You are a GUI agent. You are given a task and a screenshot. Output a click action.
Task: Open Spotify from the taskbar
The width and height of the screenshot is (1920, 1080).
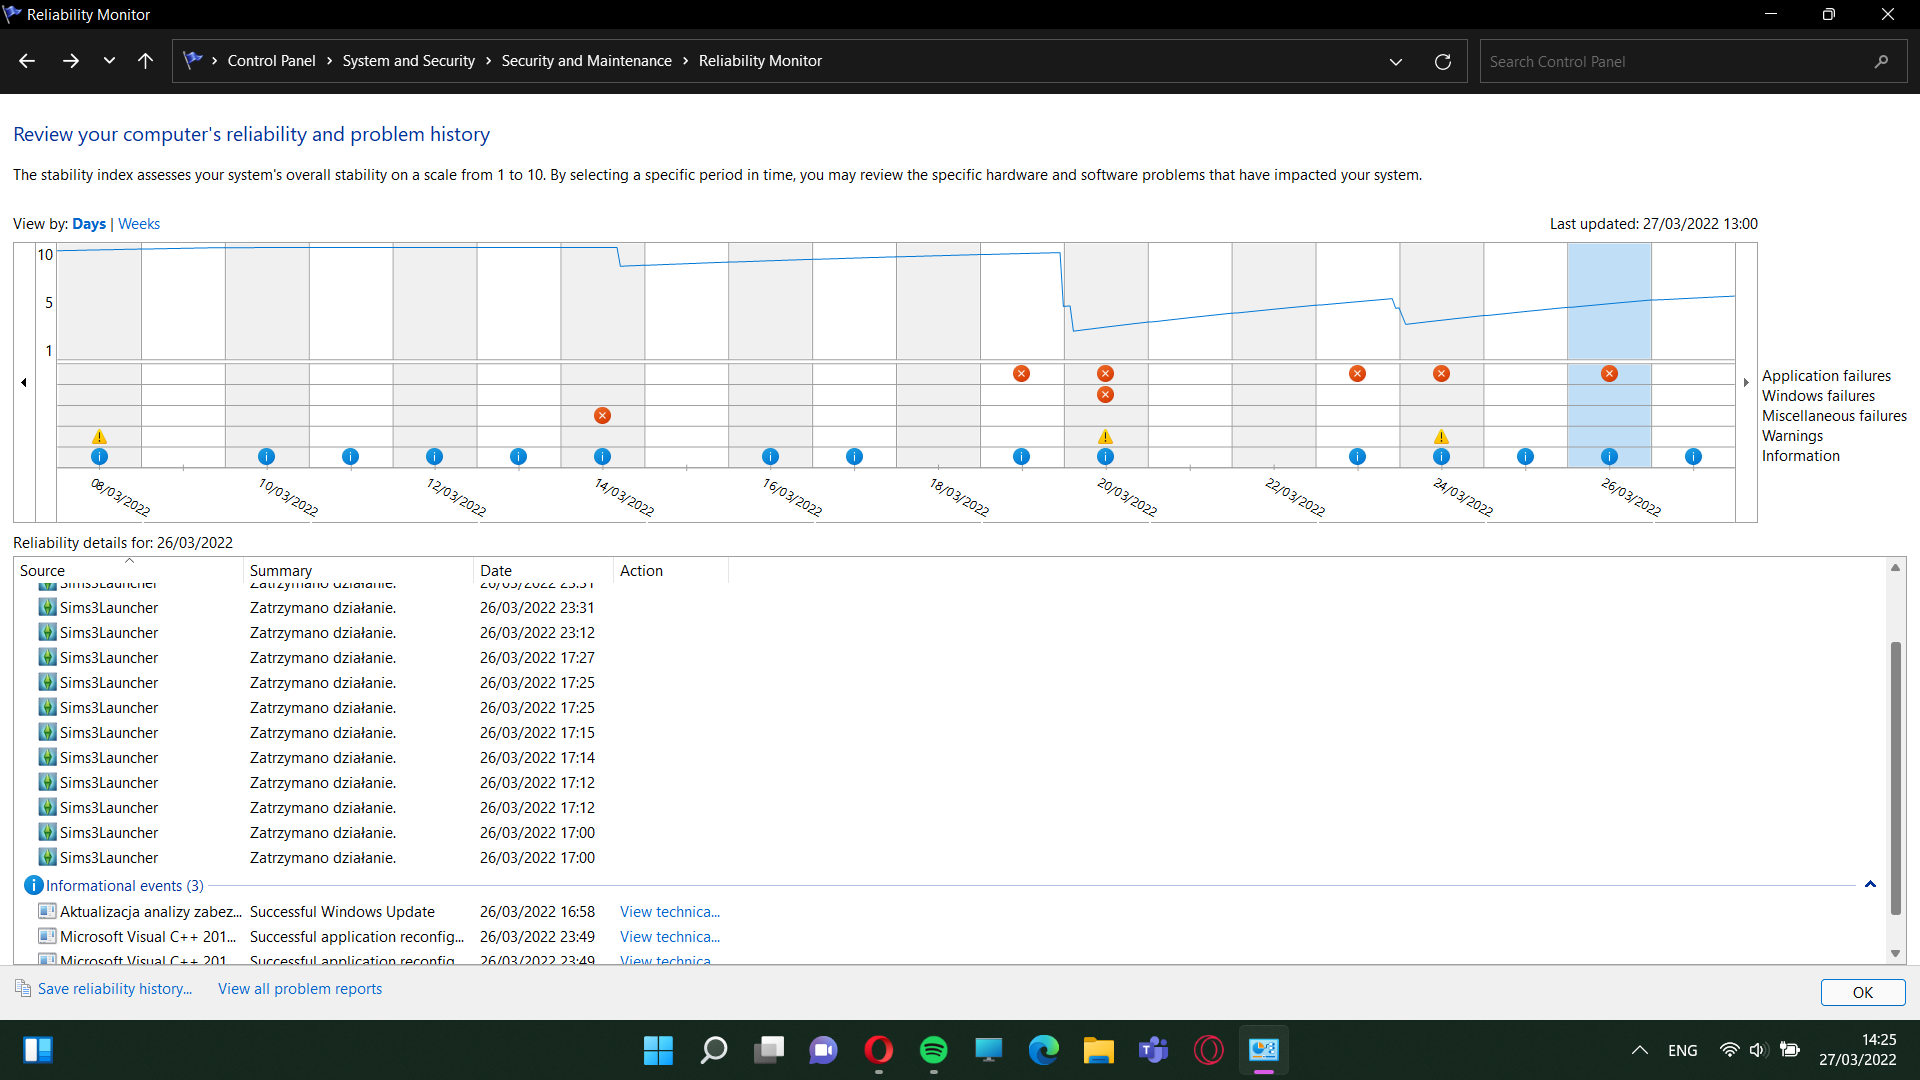tap(933, 1050)
